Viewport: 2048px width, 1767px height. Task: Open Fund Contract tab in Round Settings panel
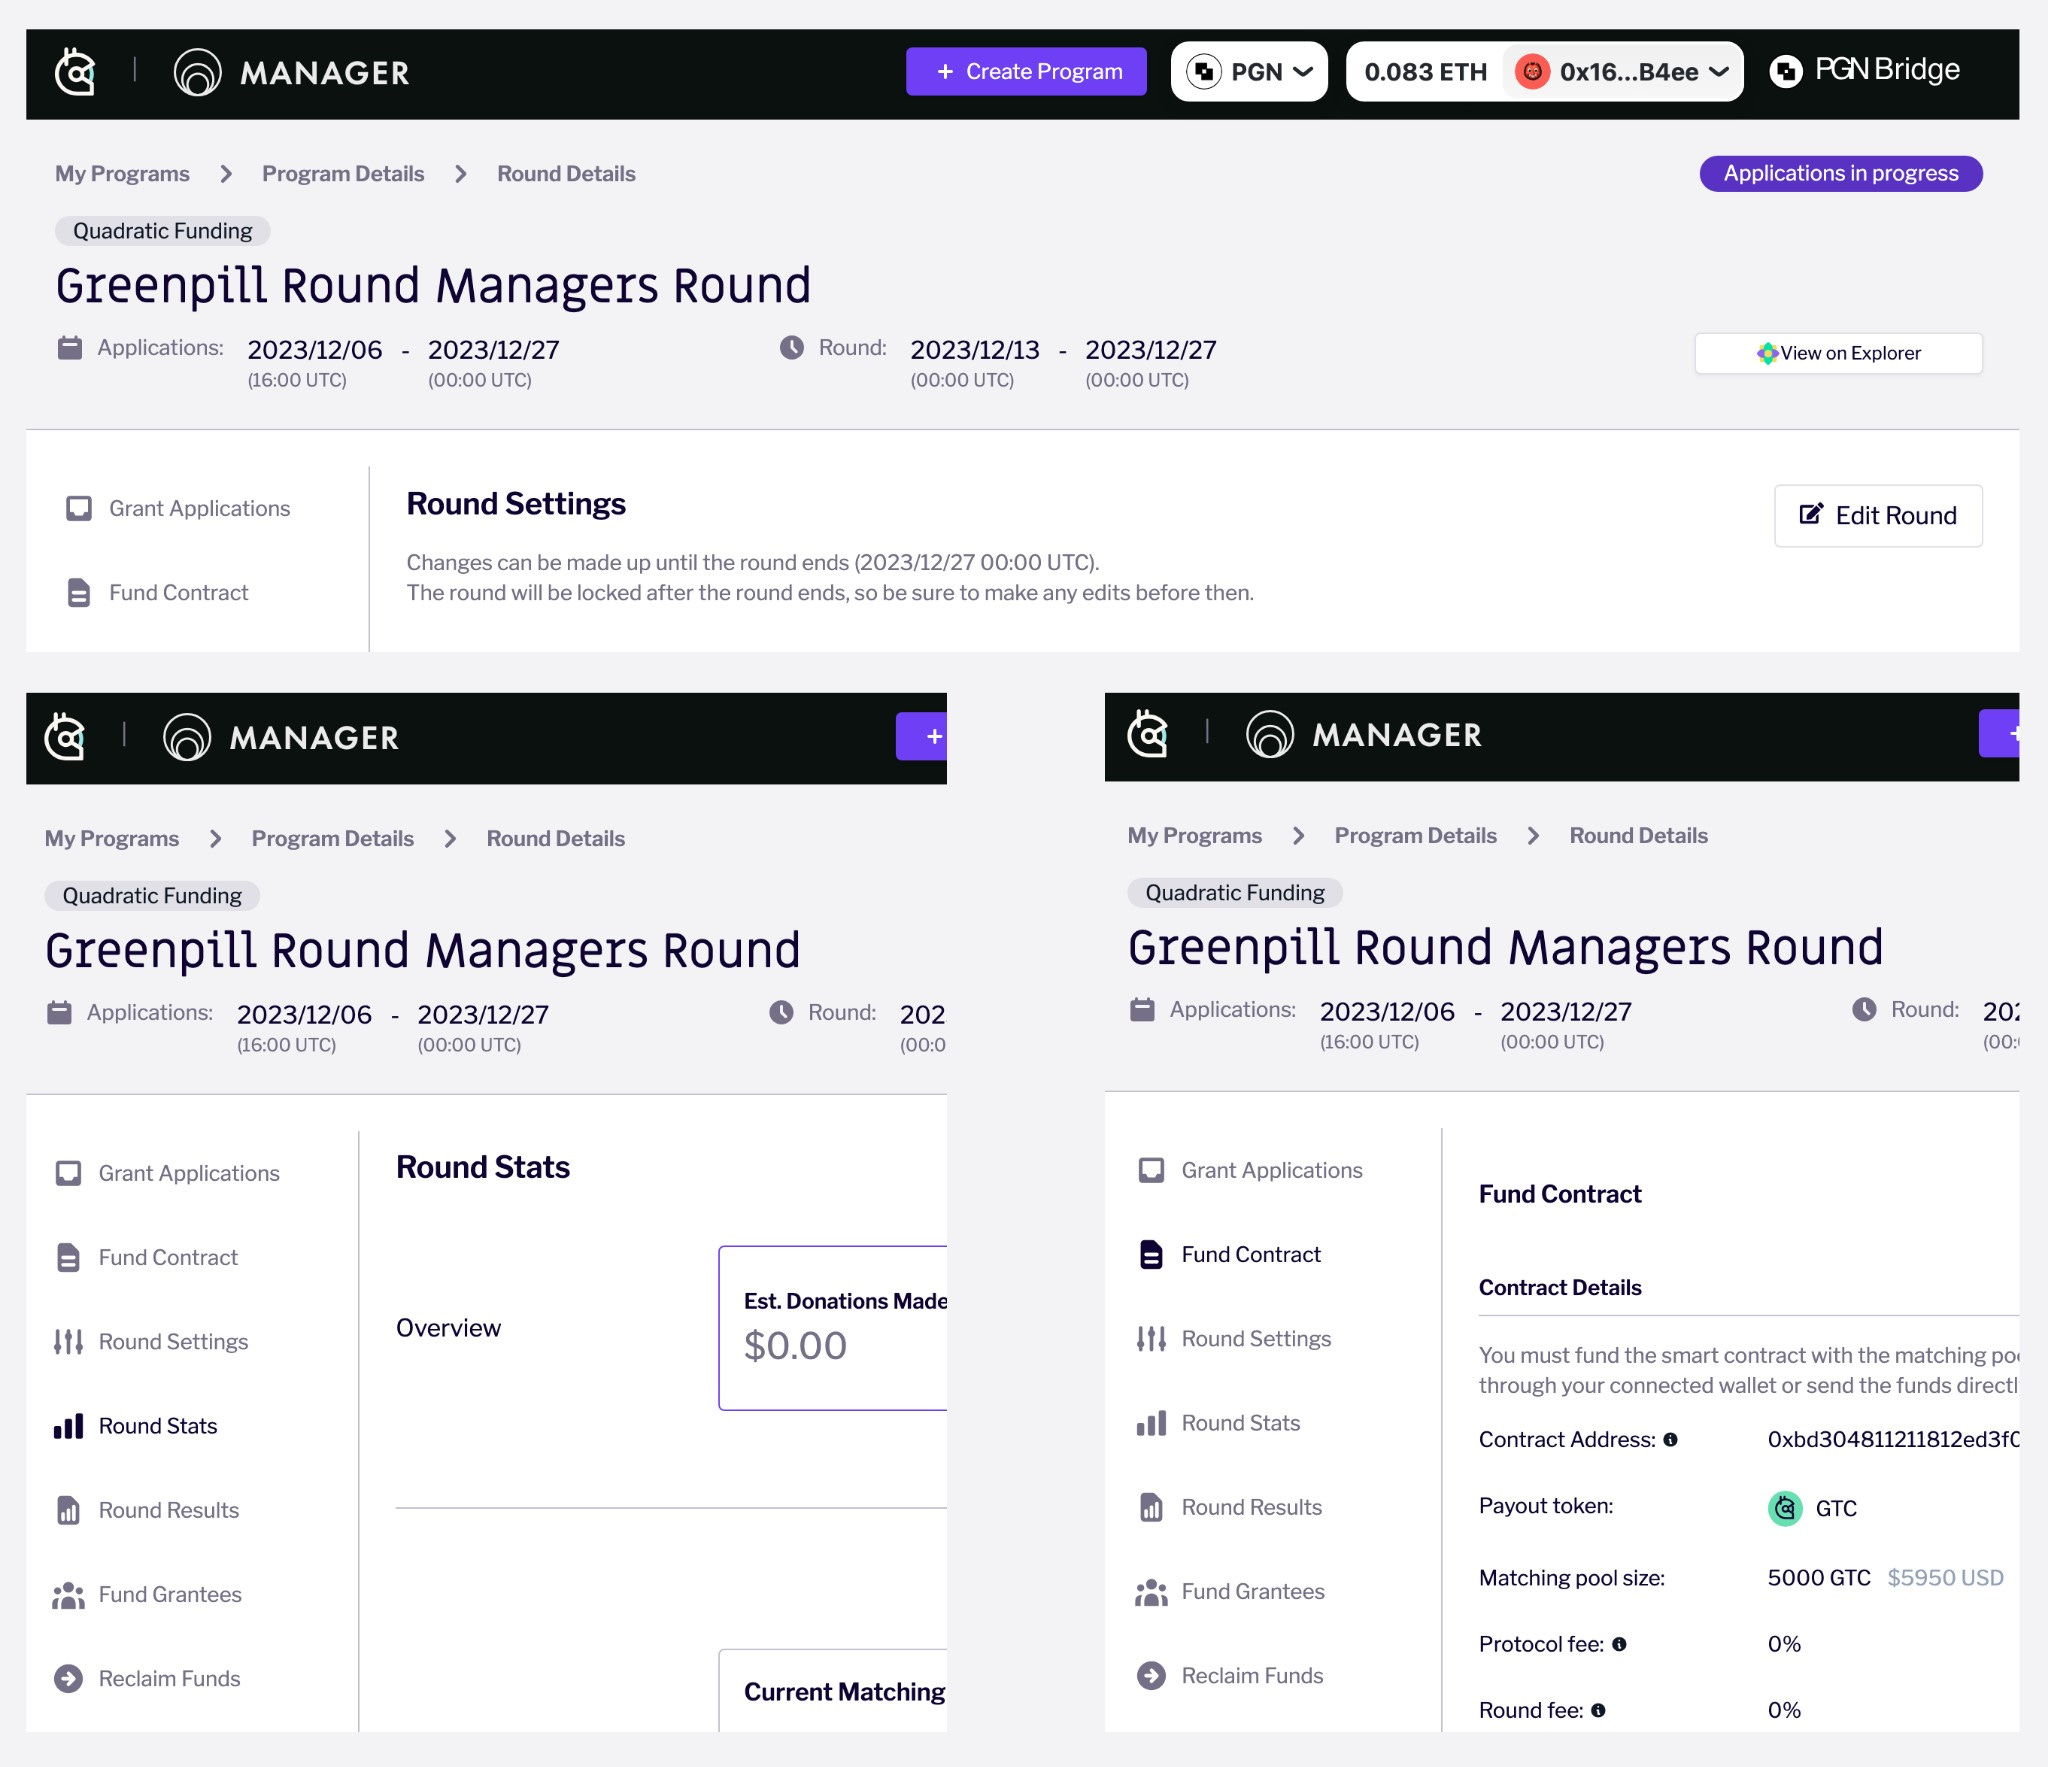(157, 592)
